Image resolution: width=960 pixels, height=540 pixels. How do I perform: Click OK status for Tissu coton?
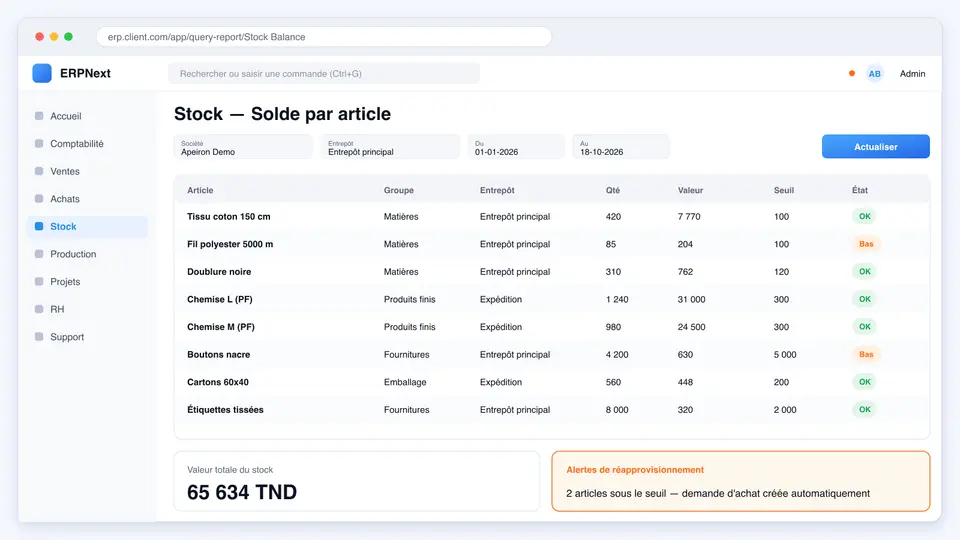coord(864,216)
